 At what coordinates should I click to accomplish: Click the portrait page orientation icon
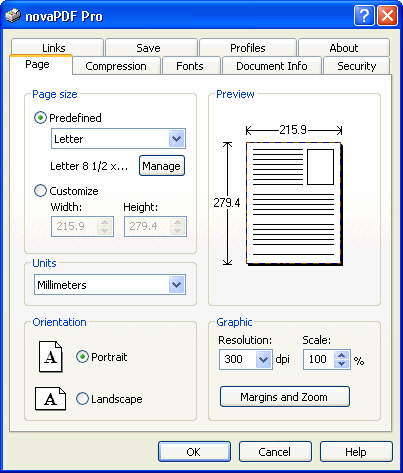[51, 356]
